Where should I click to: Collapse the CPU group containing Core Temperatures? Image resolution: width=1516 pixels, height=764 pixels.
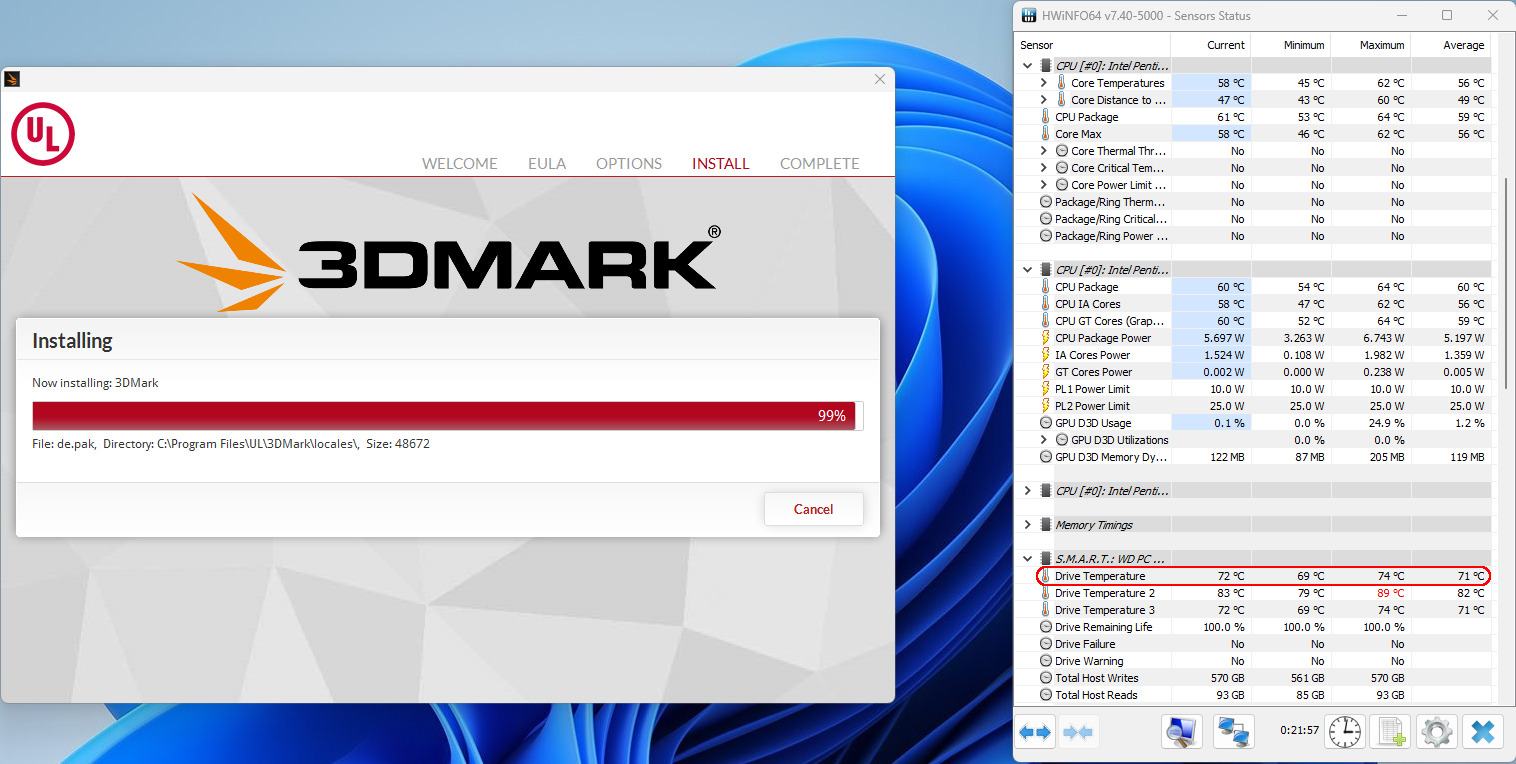point(1027,66)
